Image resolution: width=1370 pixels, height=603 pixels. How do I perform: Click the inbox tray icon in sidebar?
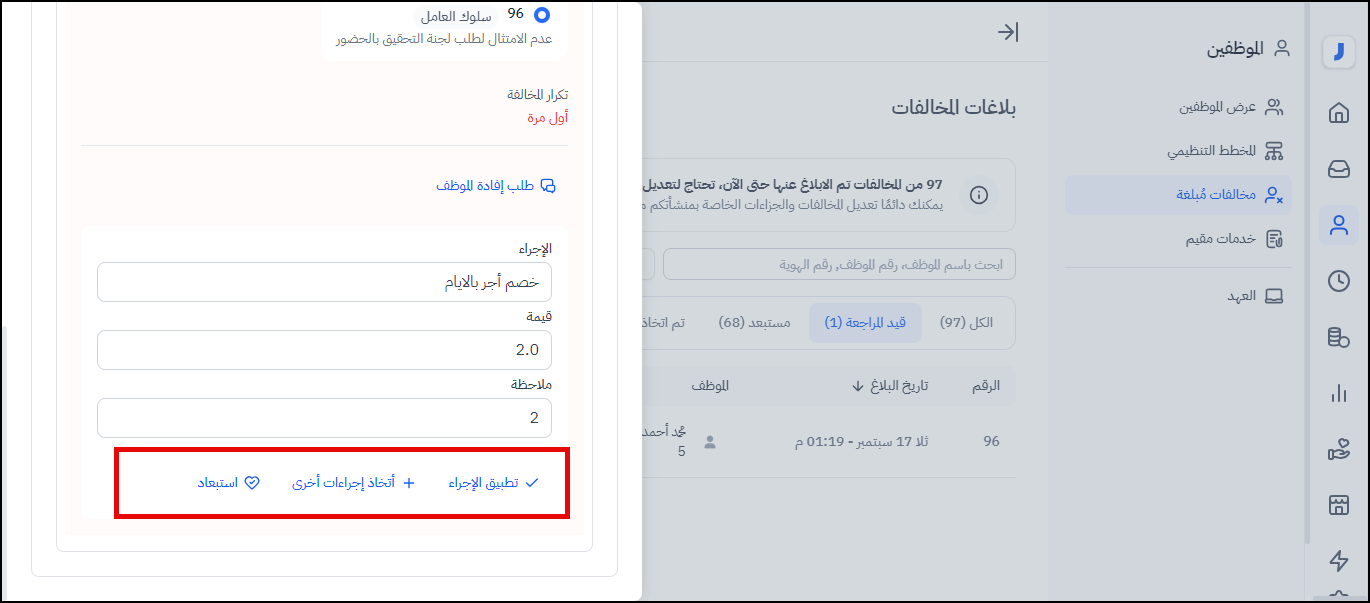[x=1338, y=169]
